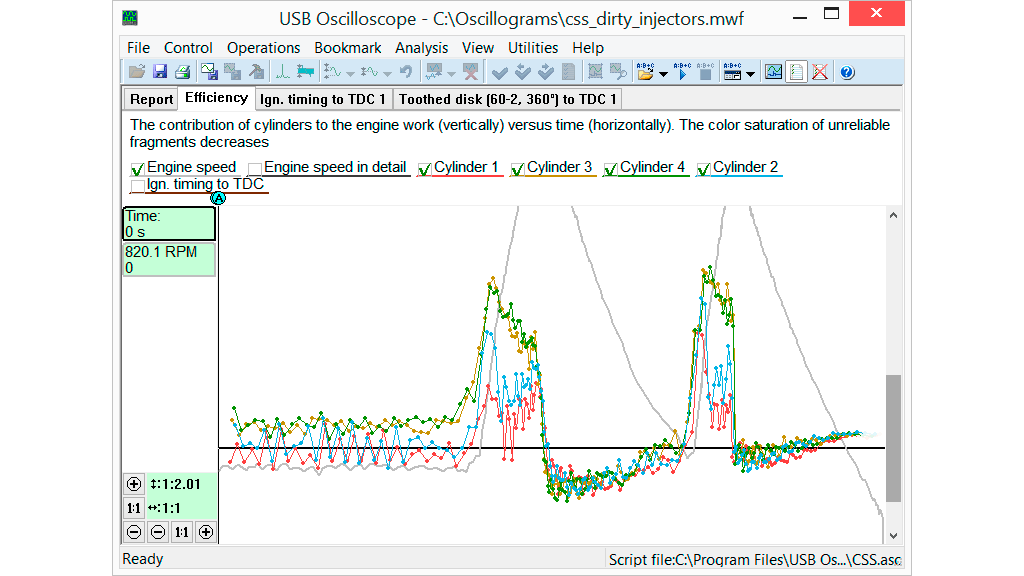The width and height of the screenshot is (1024, 576).
Task: Click the red-crossed report page icon
Action: coord(820,72)
